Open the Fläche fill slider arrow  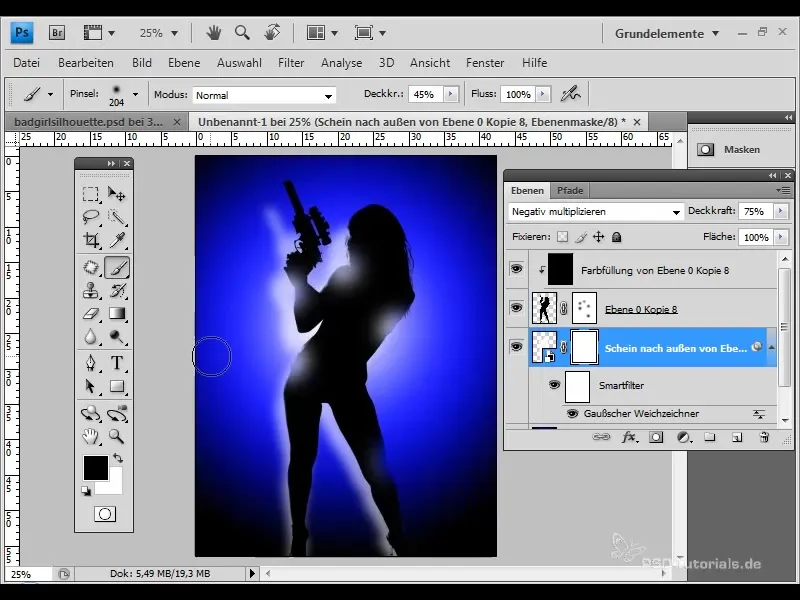coord(780,237)
